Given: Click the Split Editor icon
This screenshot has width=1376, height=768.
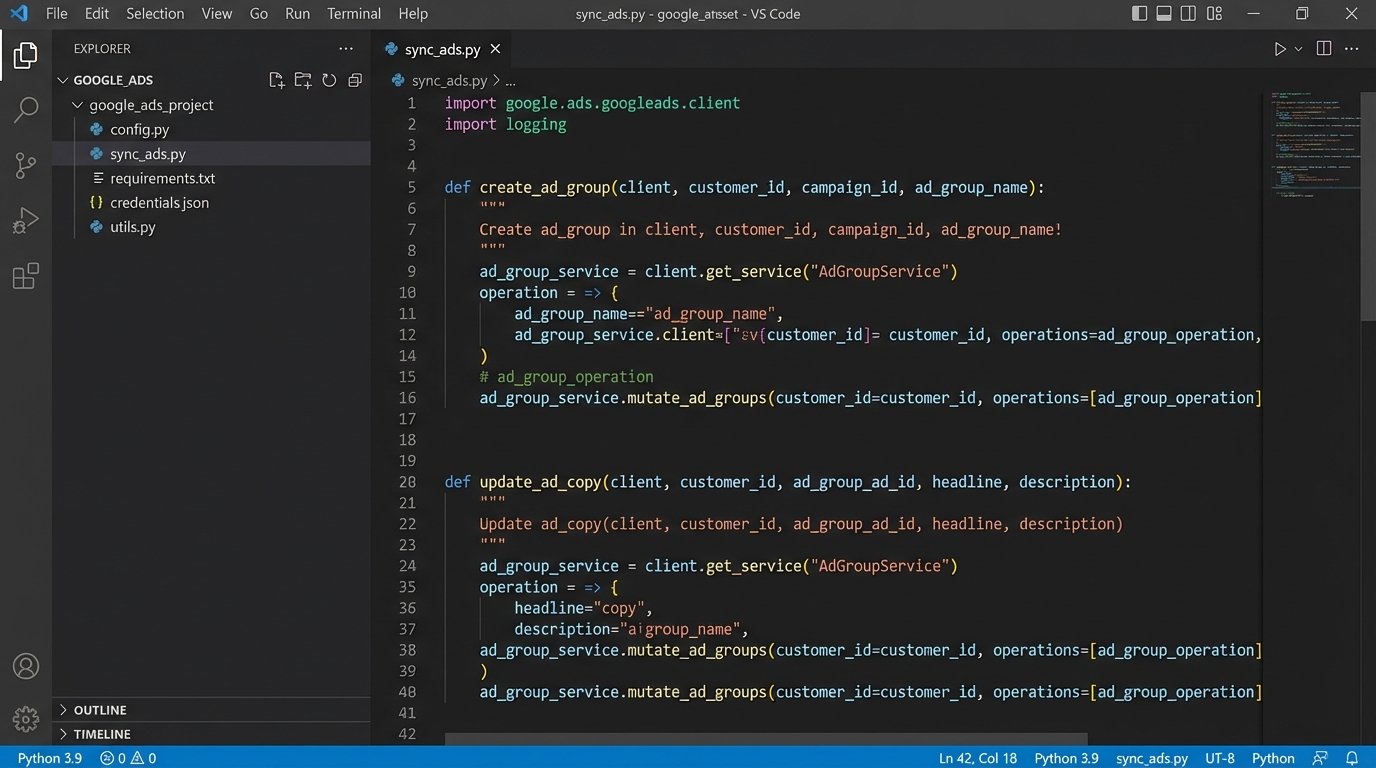Looking at the screenshot, I should click(1324, 49).
